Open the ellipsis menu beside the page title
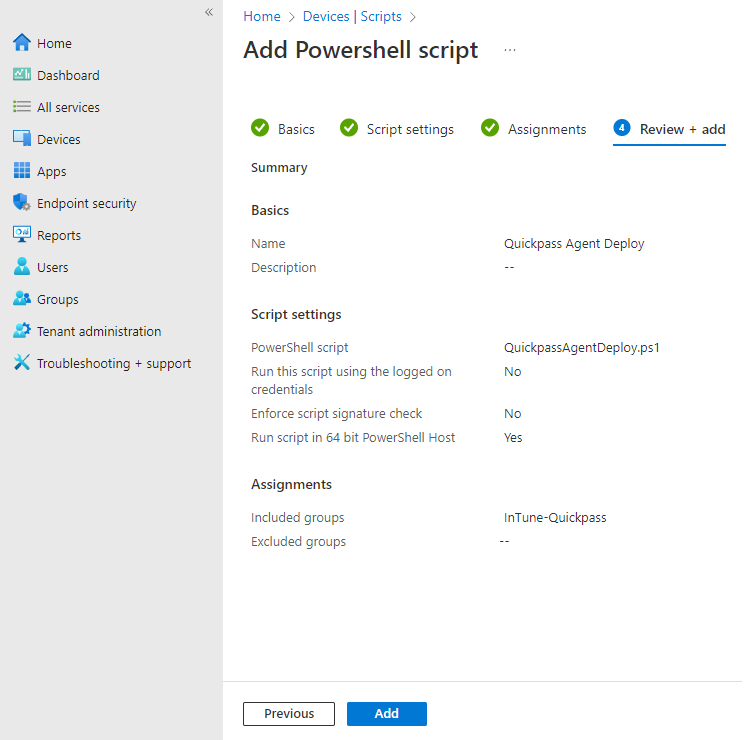The width and height of the screenshot is (749, 740). click(x=510, y=50)
